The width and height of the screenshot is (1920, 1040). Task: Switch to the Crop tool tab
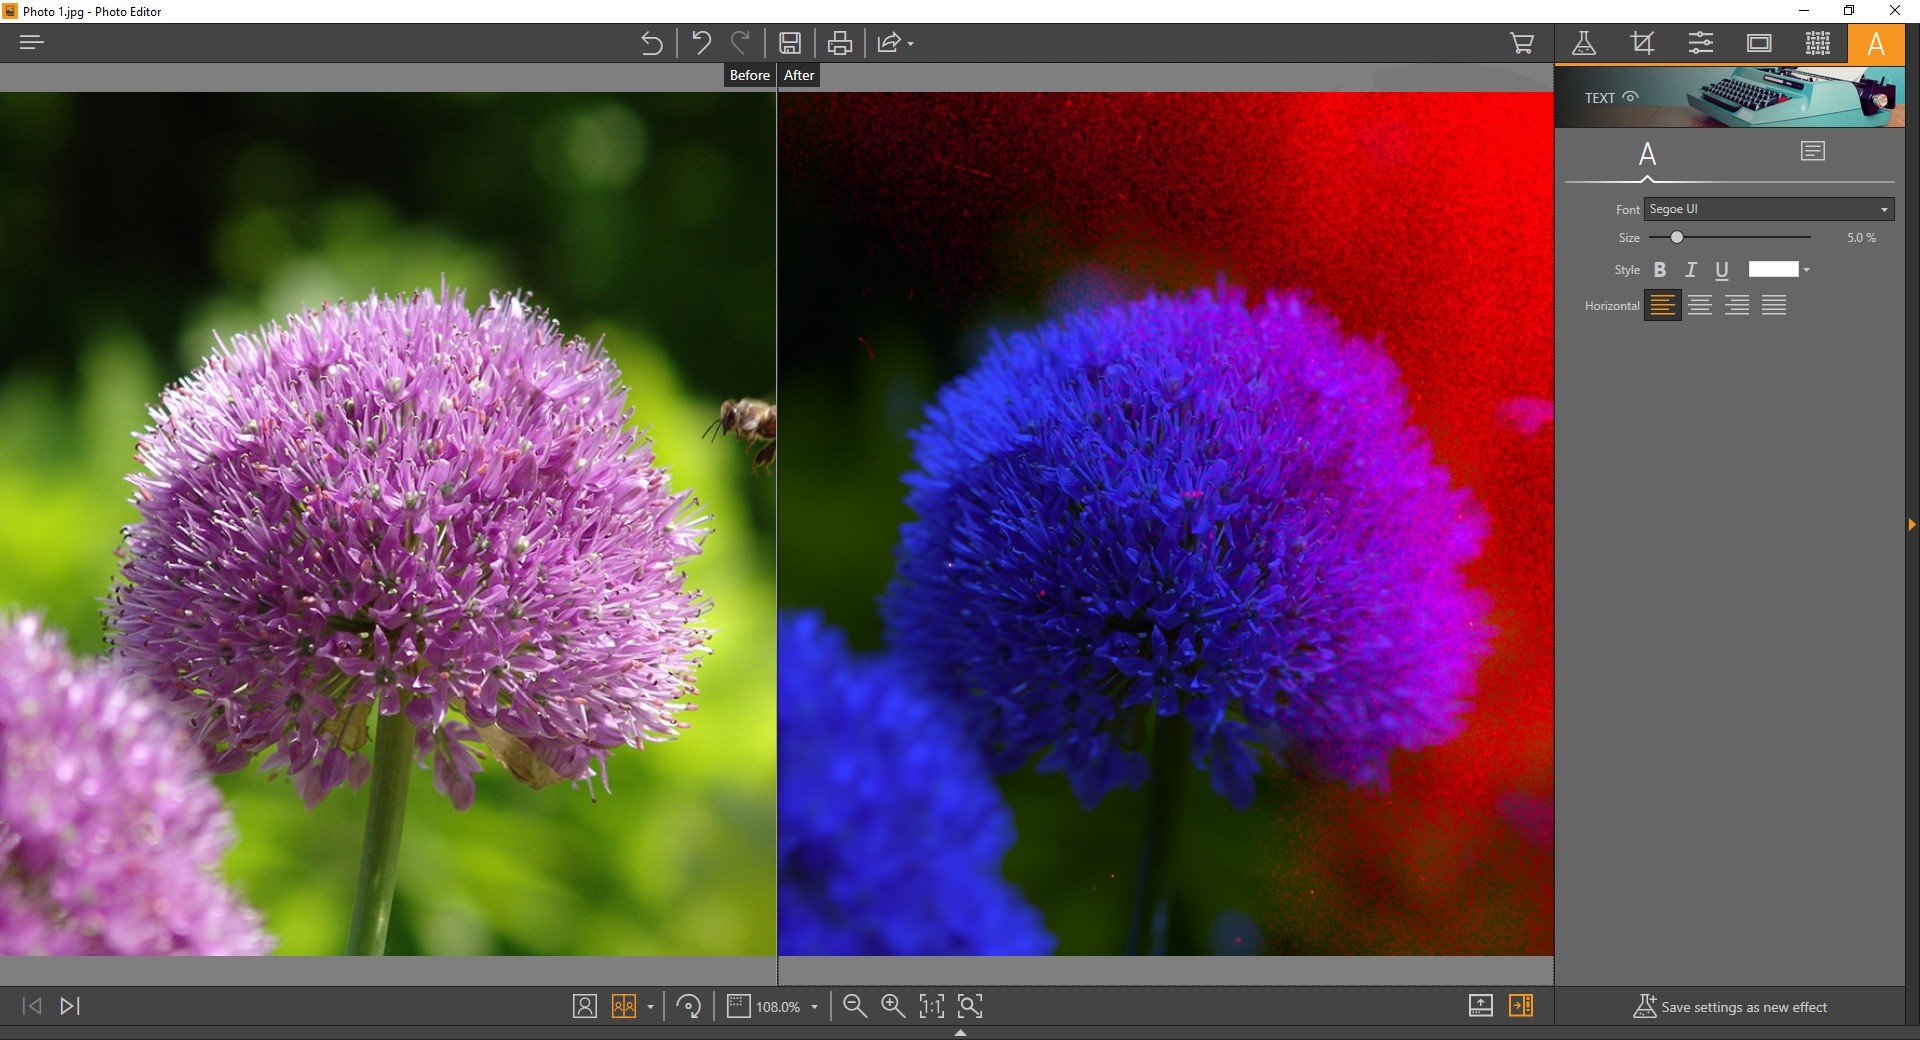[1642, 43]
